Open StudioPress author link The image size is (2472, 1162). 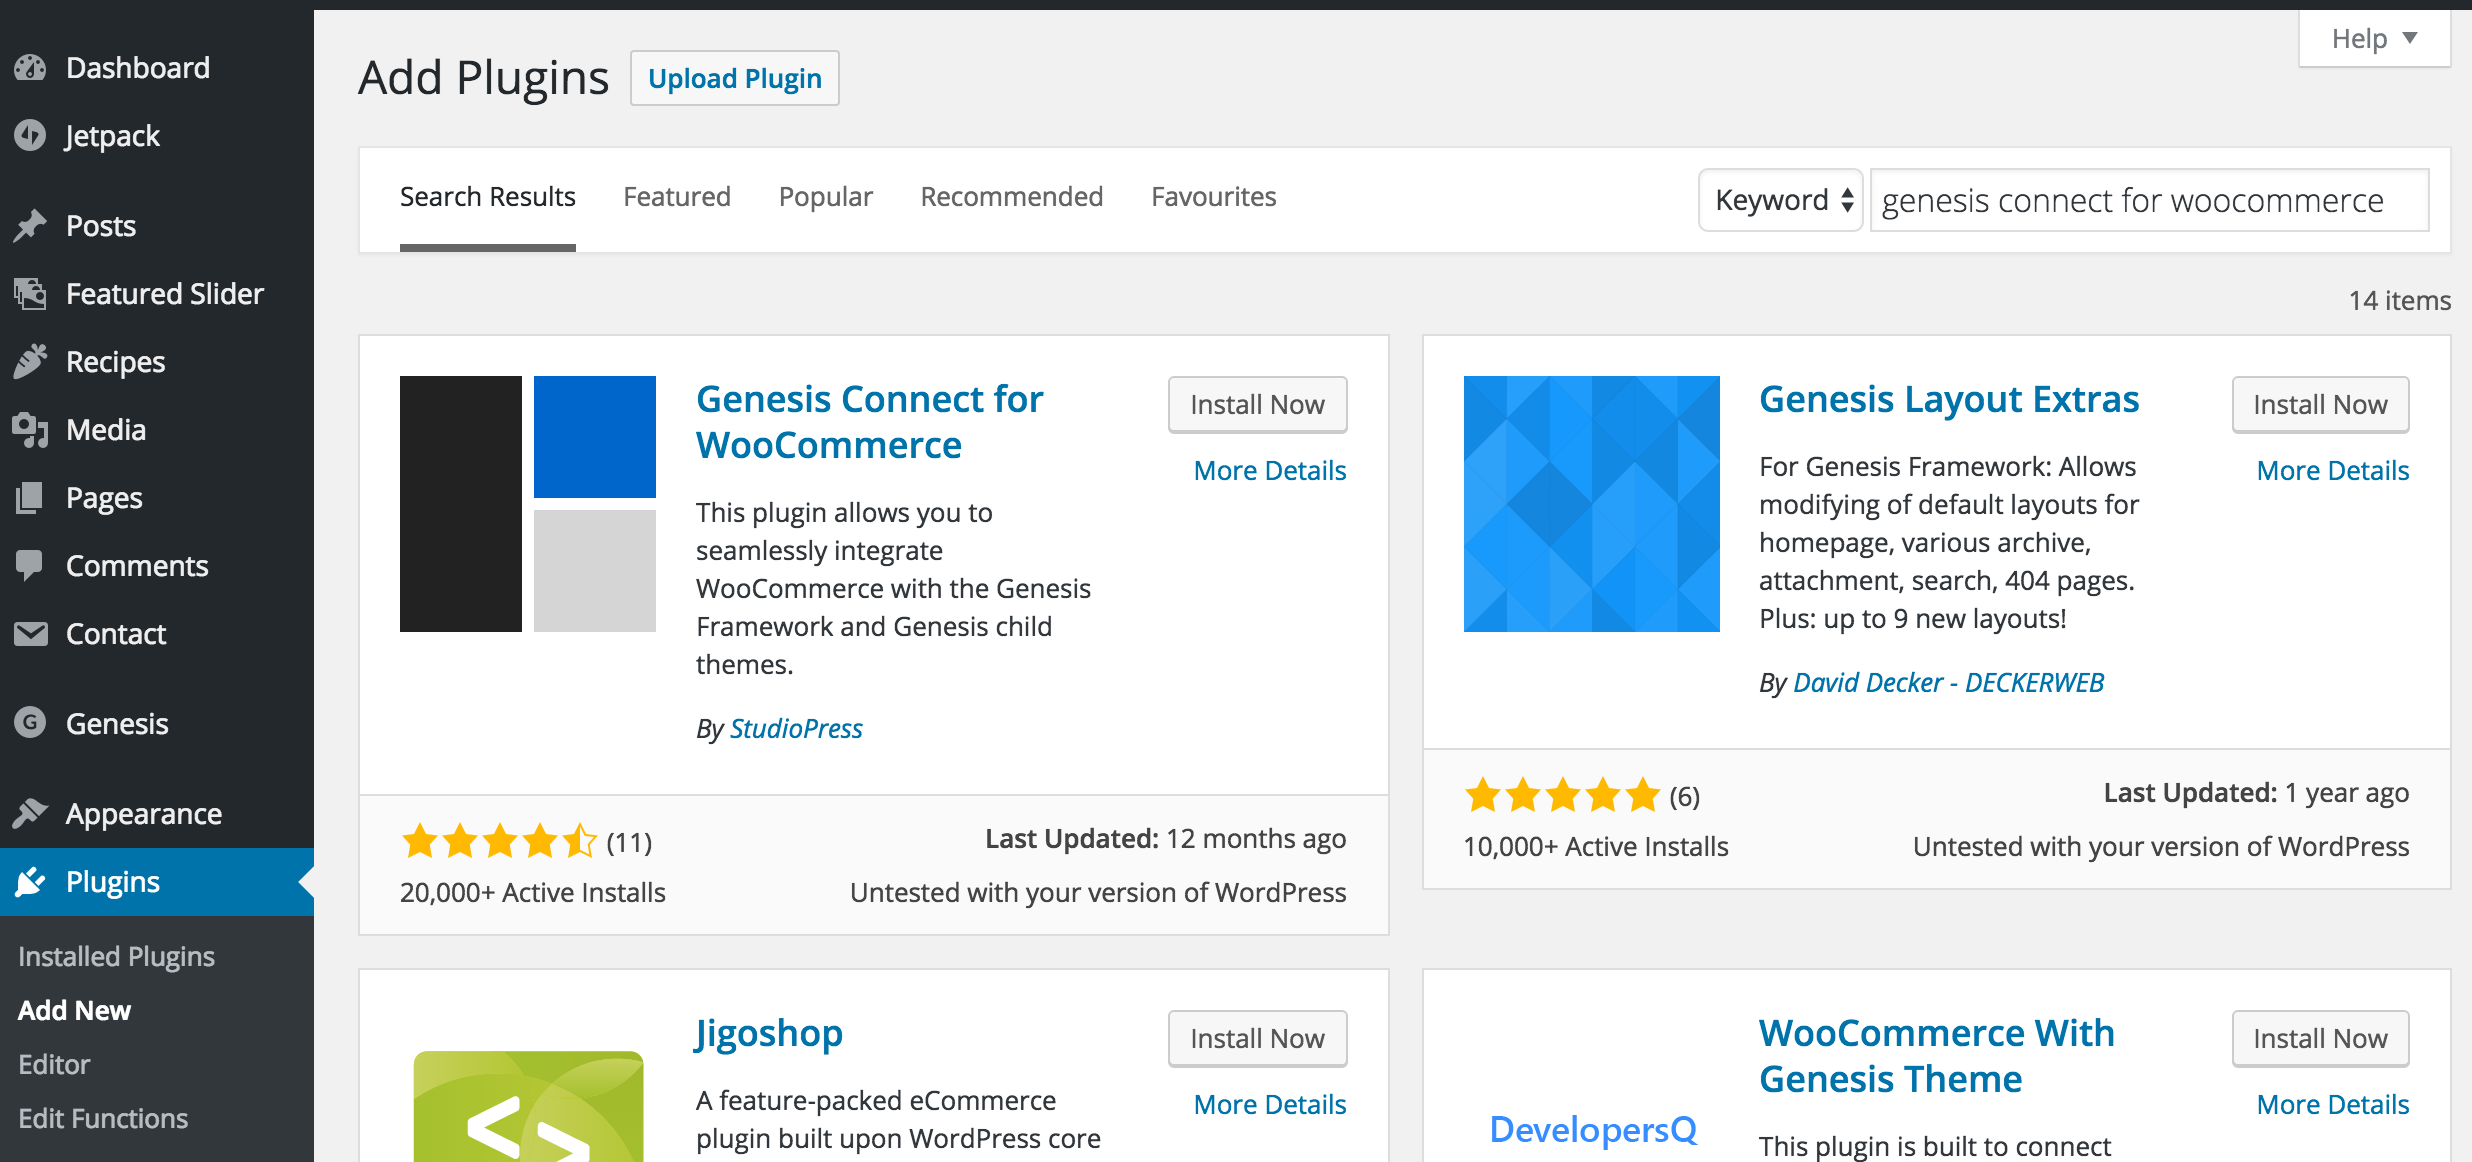click(x=796, y=728)
